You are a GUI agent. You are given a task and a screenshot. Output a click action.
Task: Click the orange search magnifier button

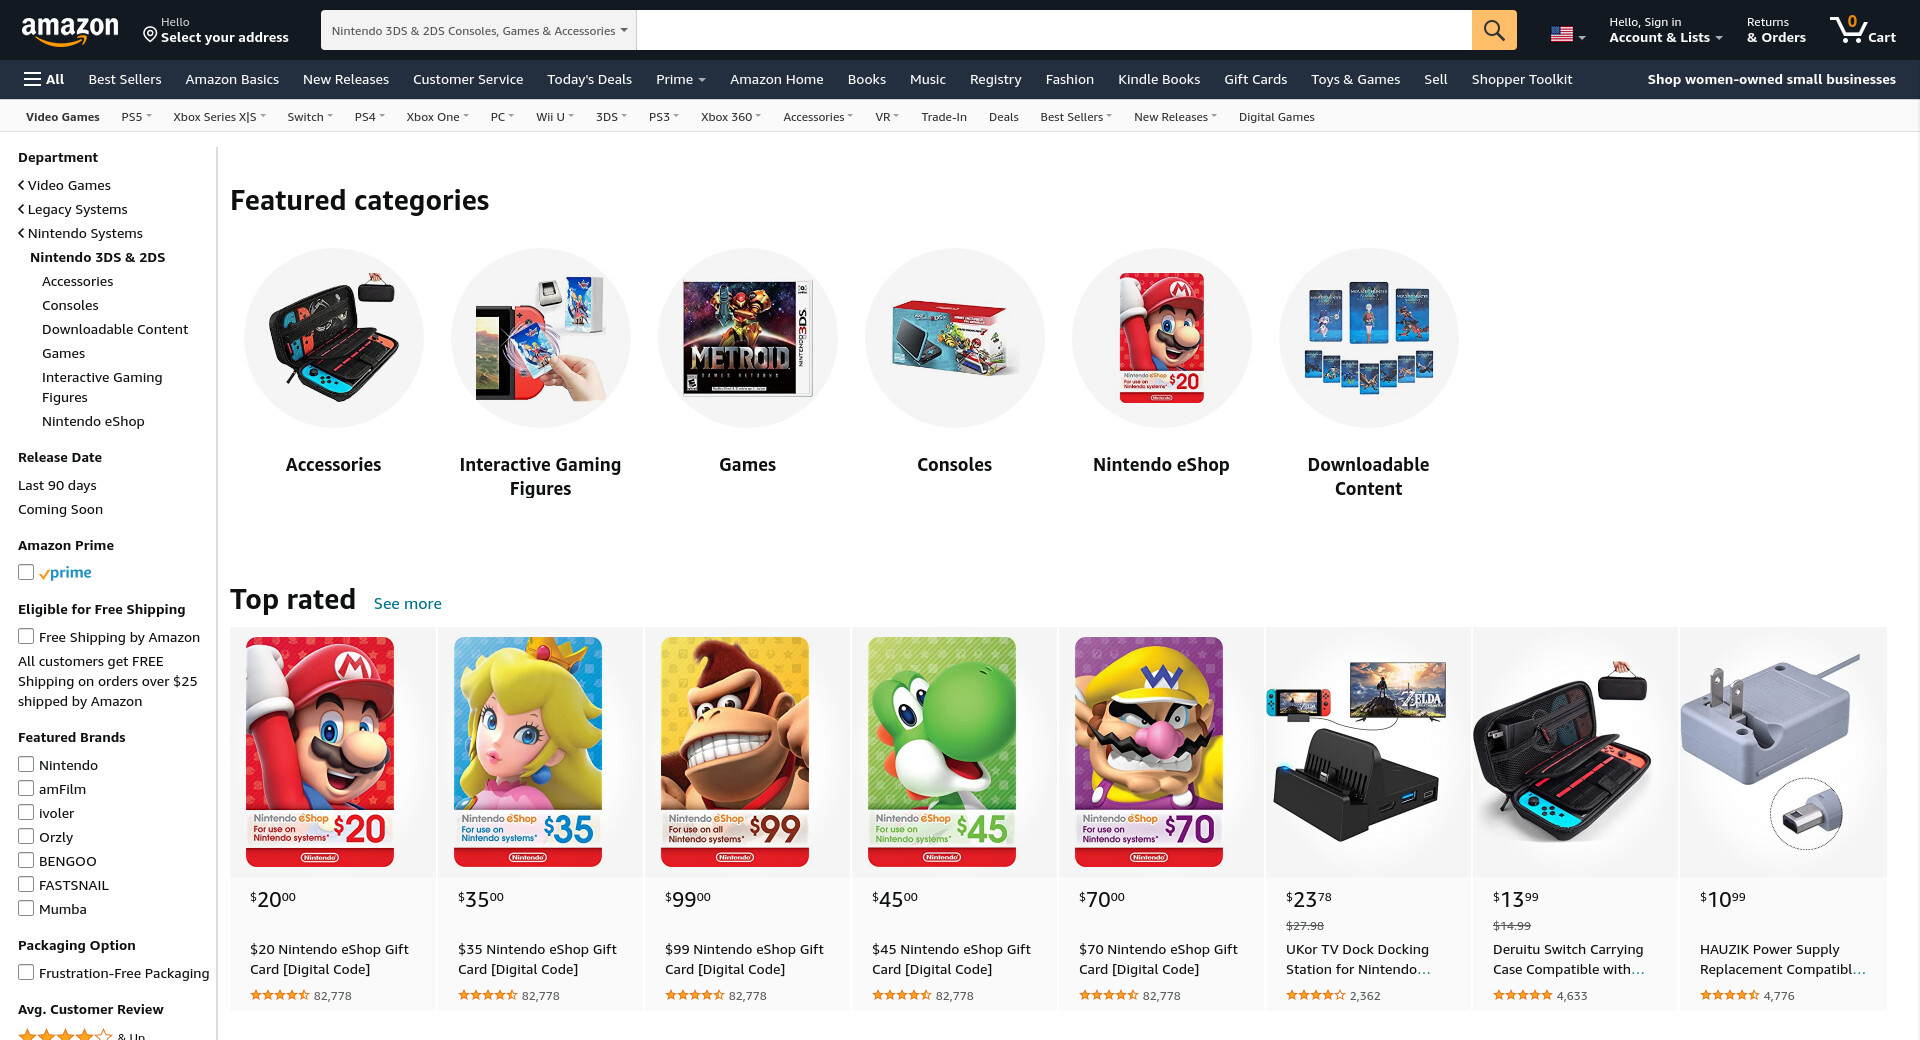[x=1494, y=30]
